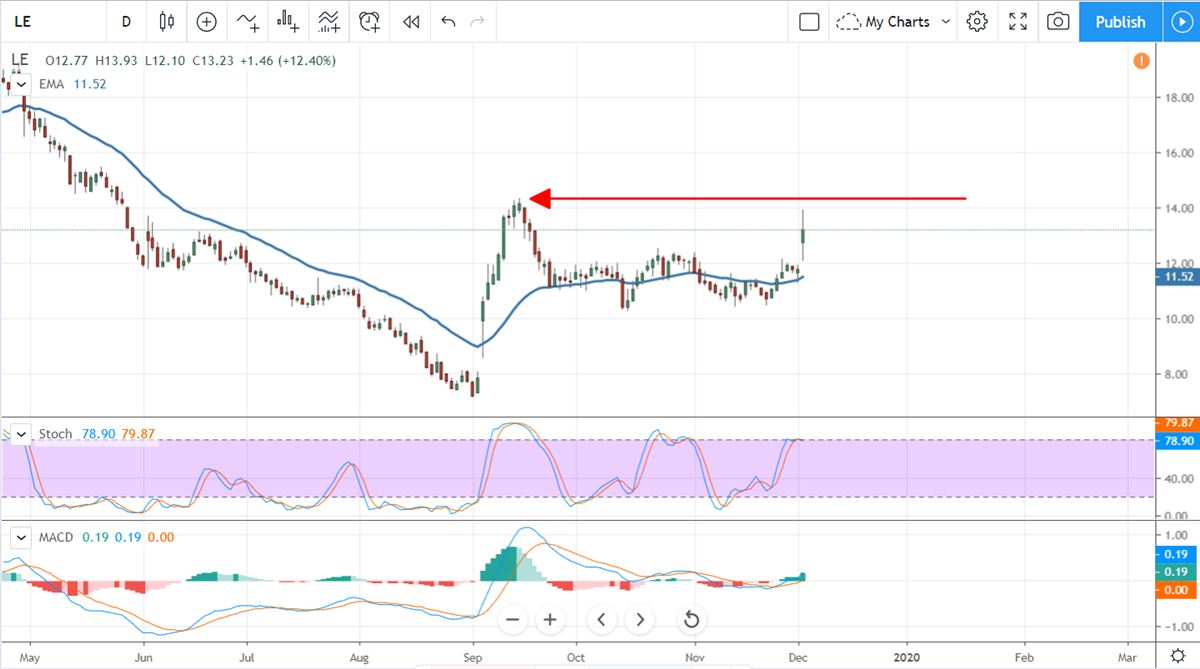Open chart settings gear in top toolbar
1200x669 pixels.
[977, 21]
